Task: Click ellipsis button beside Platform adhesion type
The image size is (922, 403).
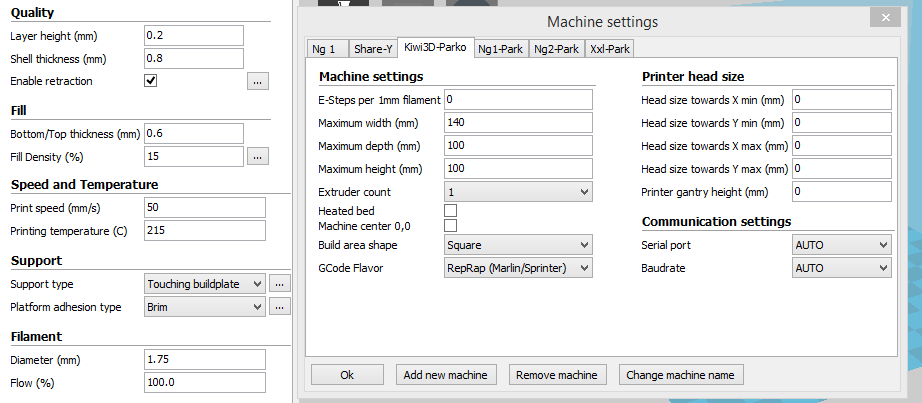Action: [x=280, y=307]
